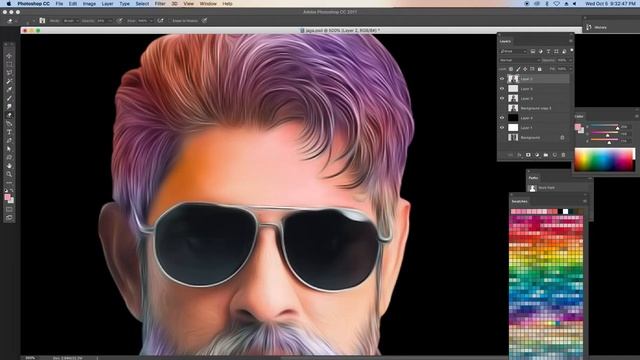Click filter for shape layers icon
This screenshot has width=640, height=360.
tap(556, 51)
